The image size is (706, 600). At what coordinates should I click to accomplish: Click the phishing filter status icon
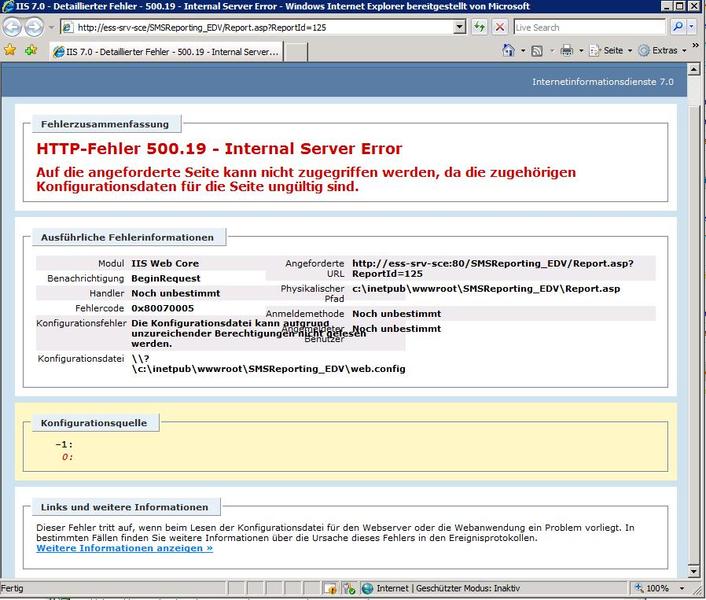coord(349,588)
